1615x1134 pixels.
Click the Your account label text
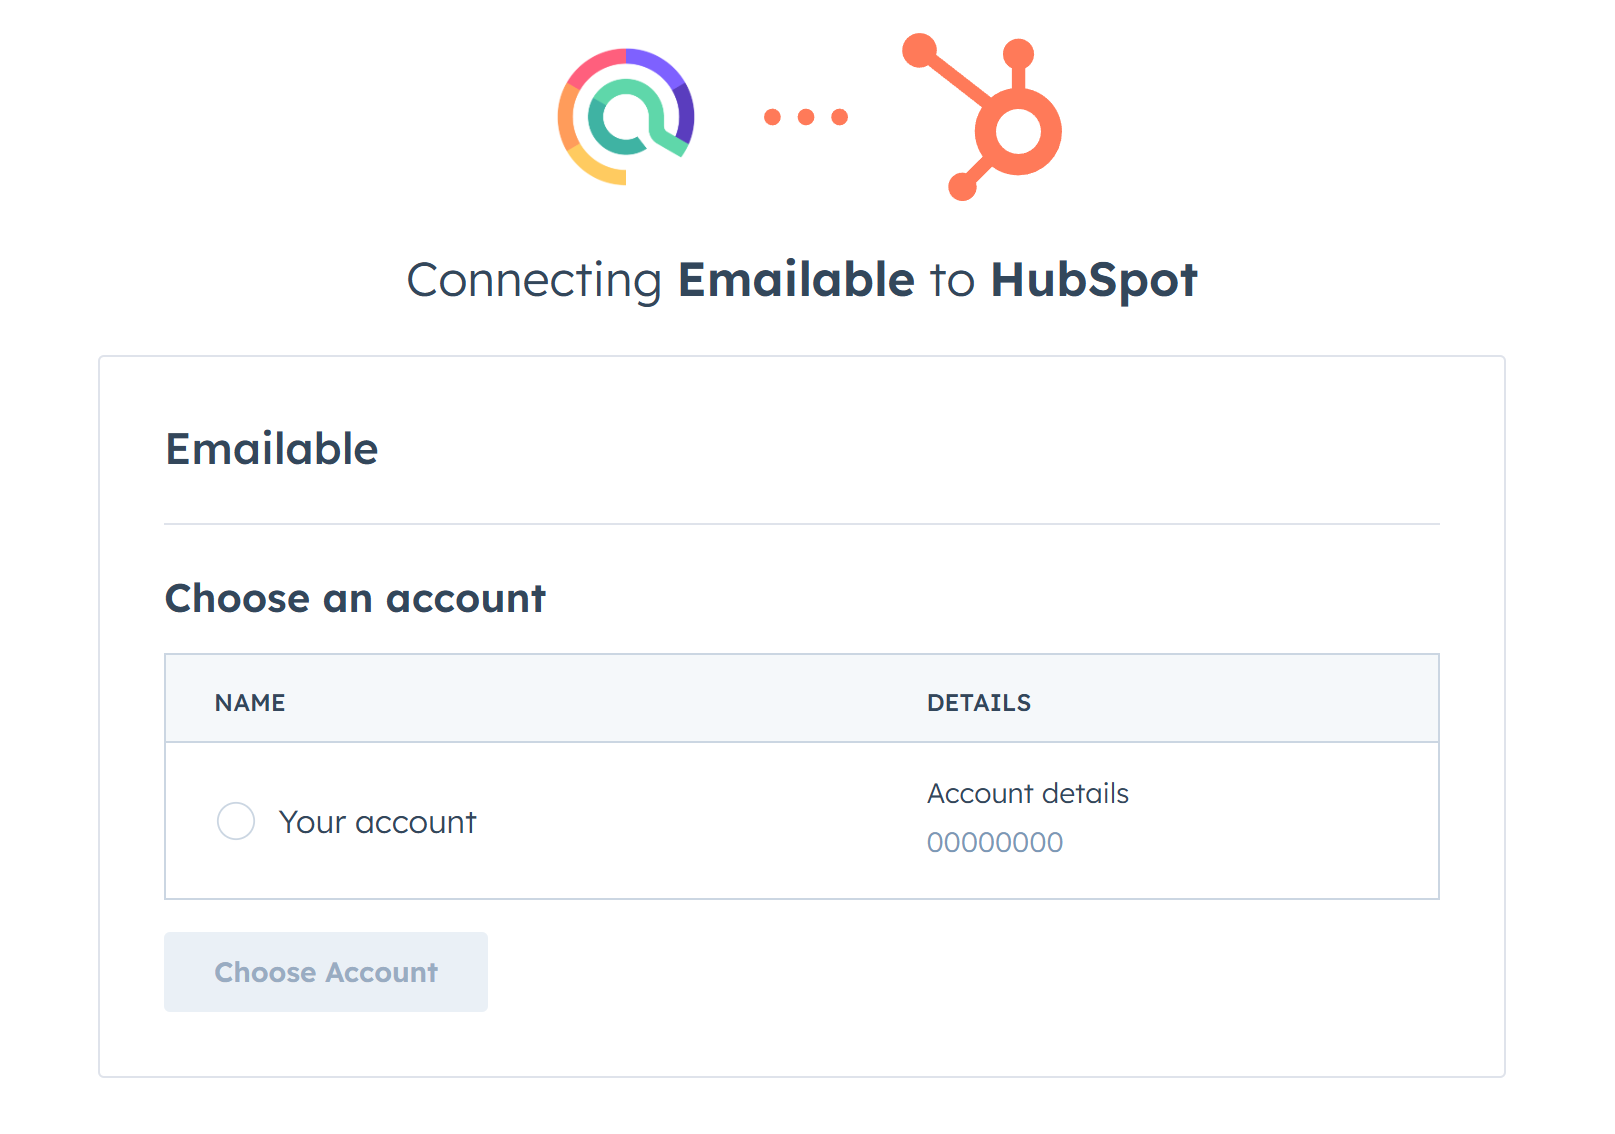(378, 822)
